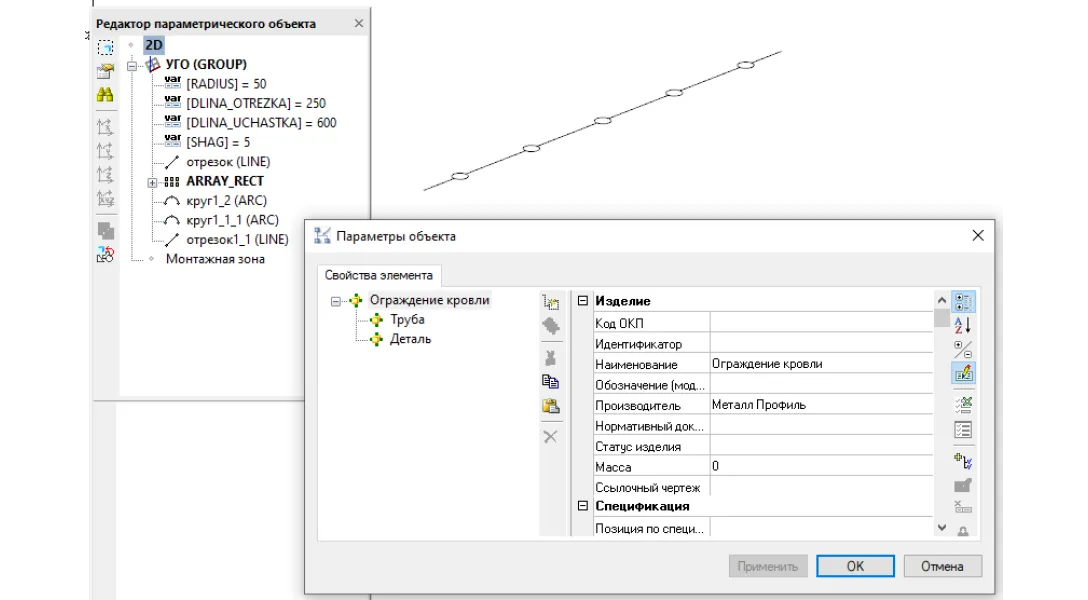Screen dimensions: 1088x600
Task: Click the plain checklist icon
Action: pos(963,429)
